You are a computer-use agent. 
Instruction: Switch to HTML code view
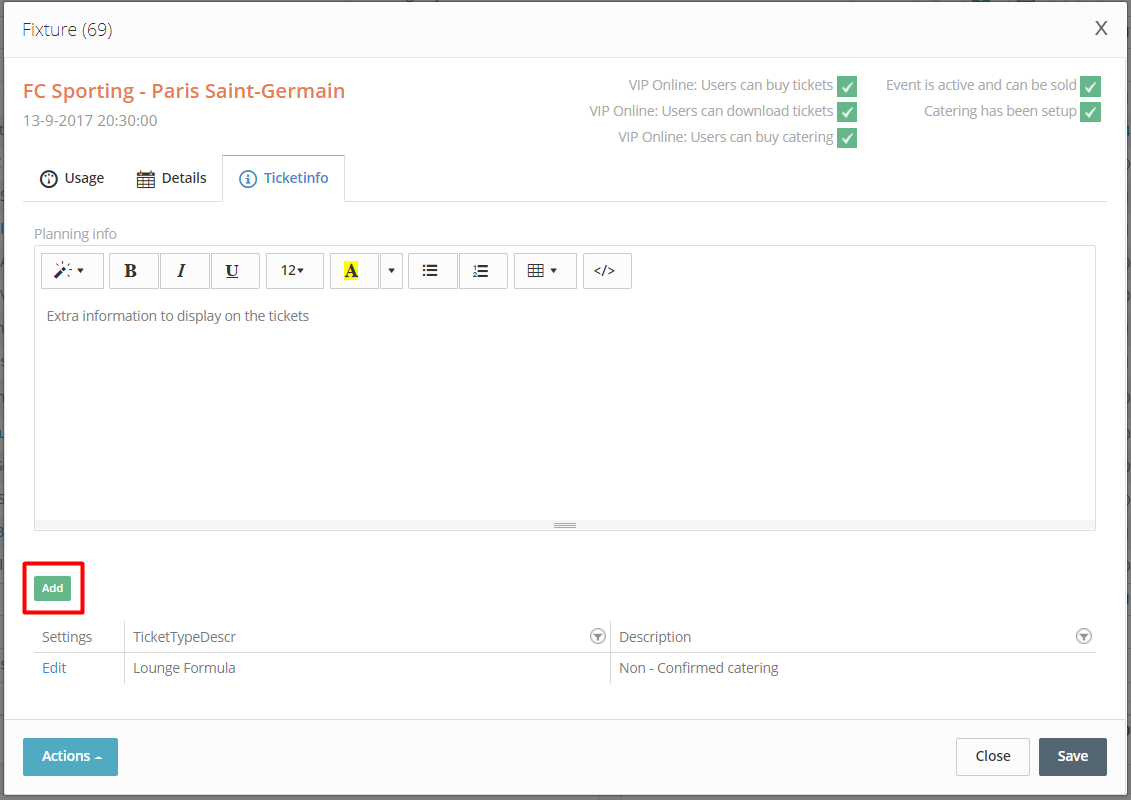607,271
